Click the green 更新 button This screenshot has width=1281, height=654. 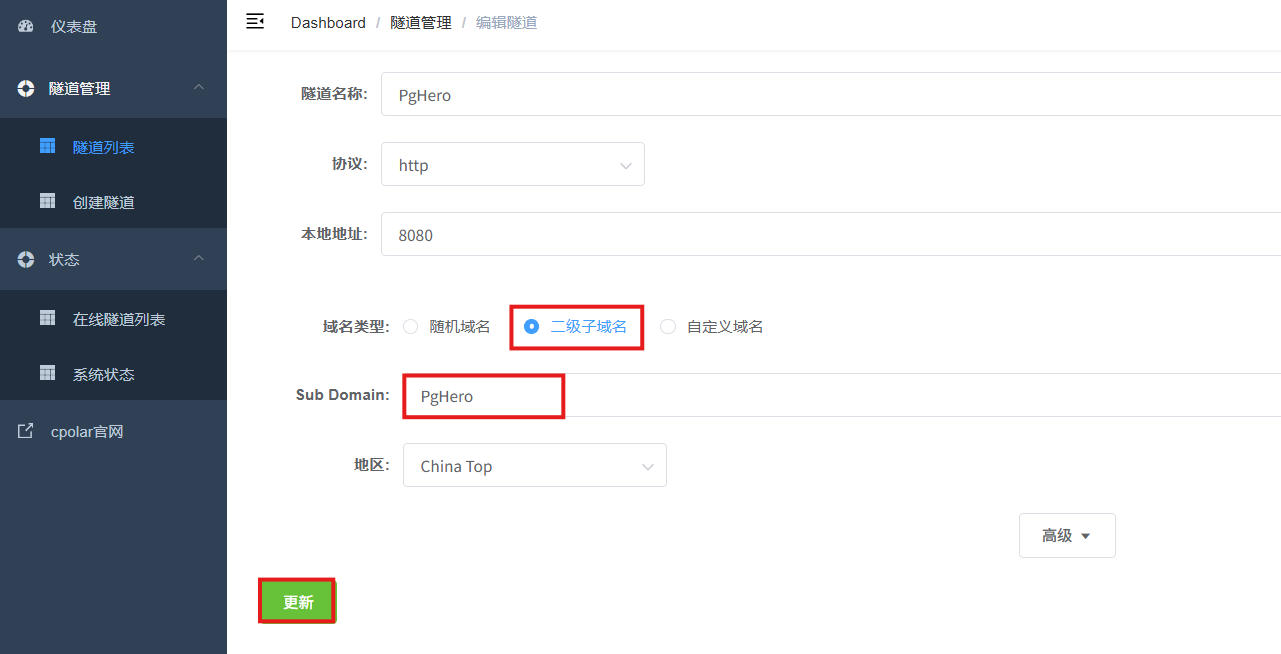tap(298, 601)
